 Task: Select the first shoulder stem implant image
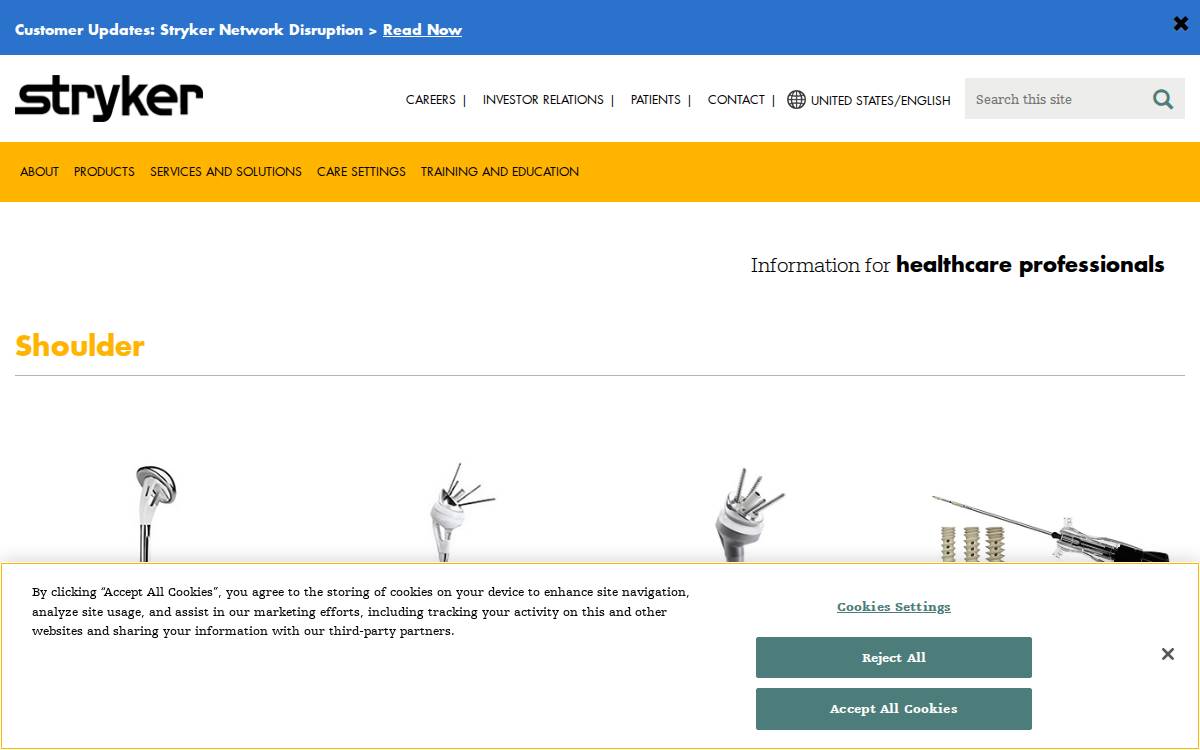click(155, 512)
